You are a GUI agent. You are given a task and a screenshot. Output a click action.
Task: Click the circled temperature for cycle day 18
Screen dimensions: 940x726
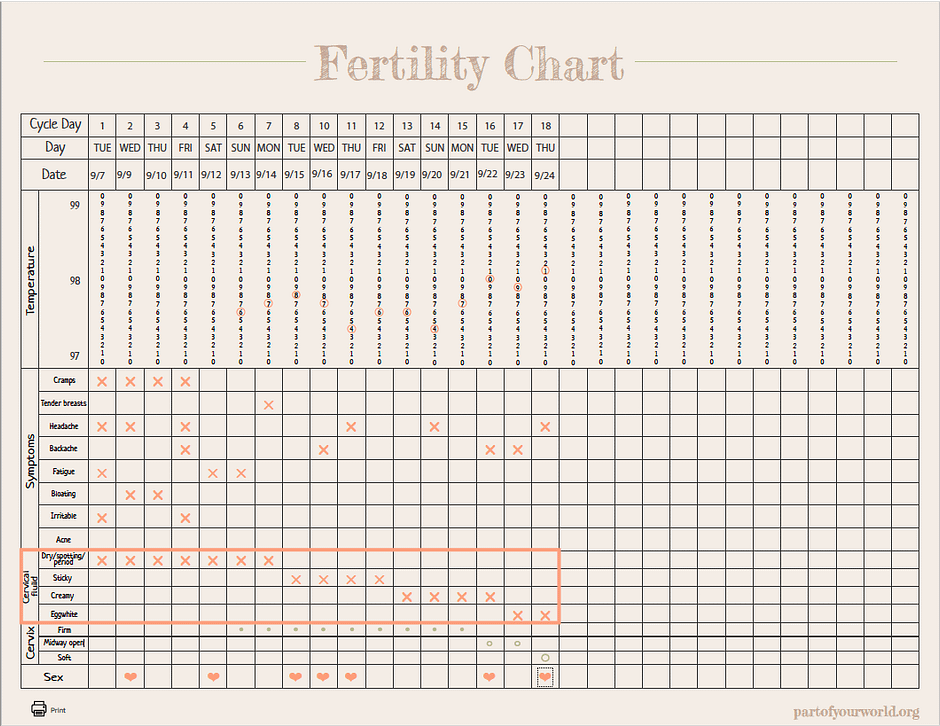pos(545,270)
